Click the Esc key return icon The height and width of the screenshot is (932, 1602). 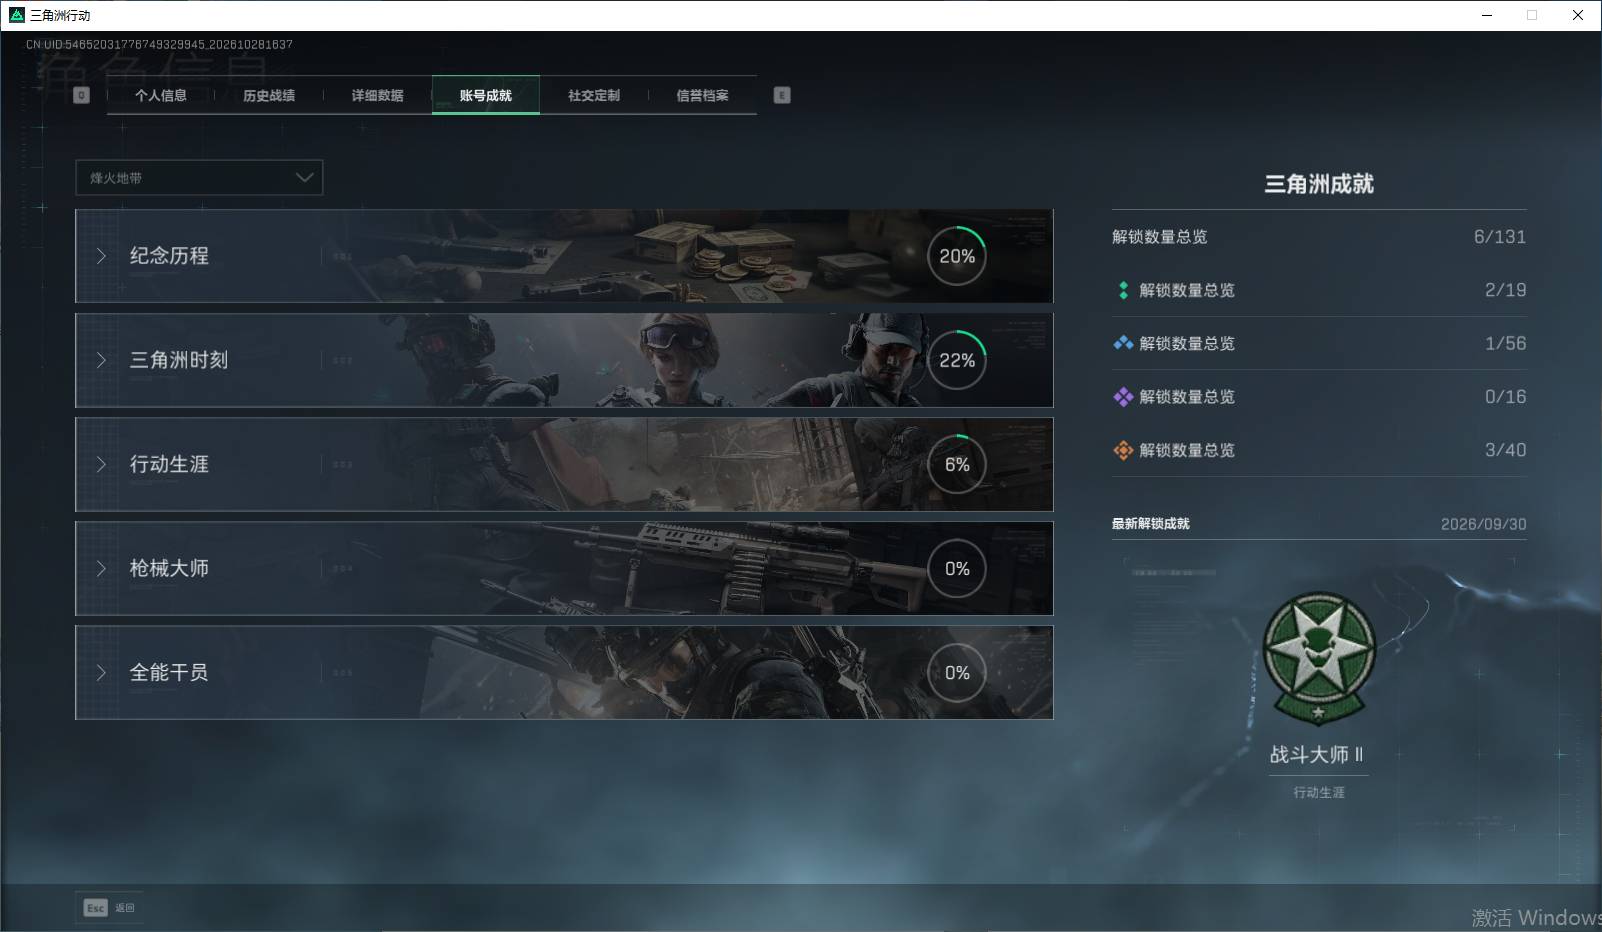95,908
